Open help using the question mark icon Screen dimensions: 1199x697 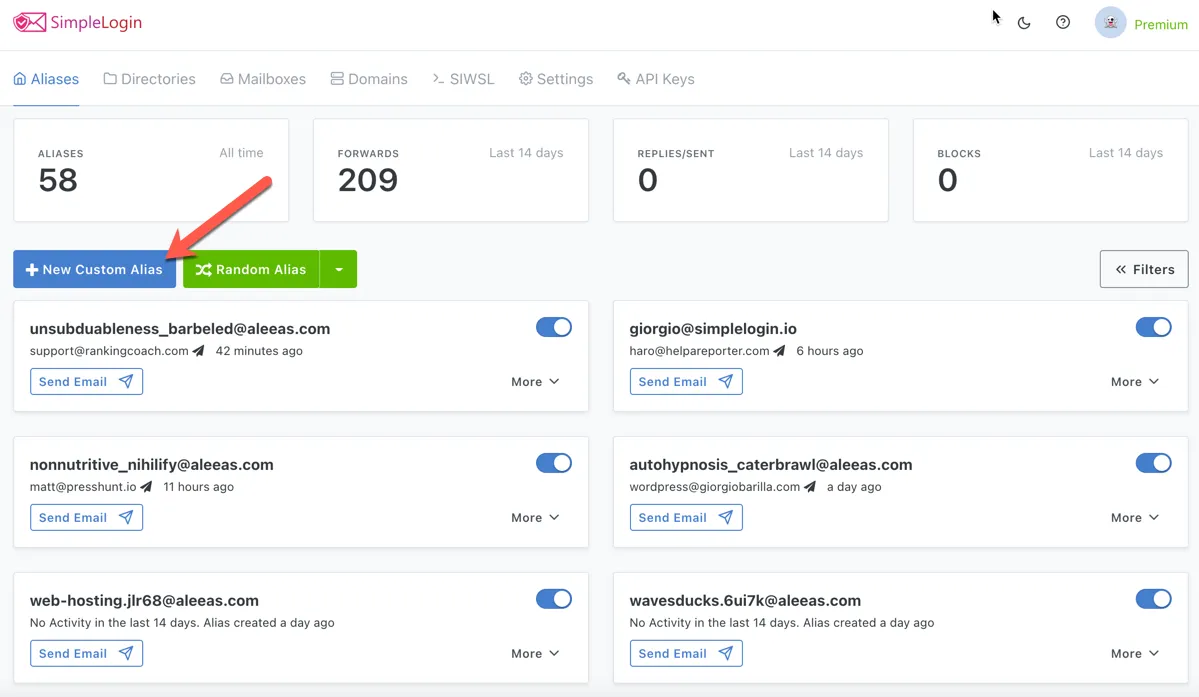tap(1063, 22)
